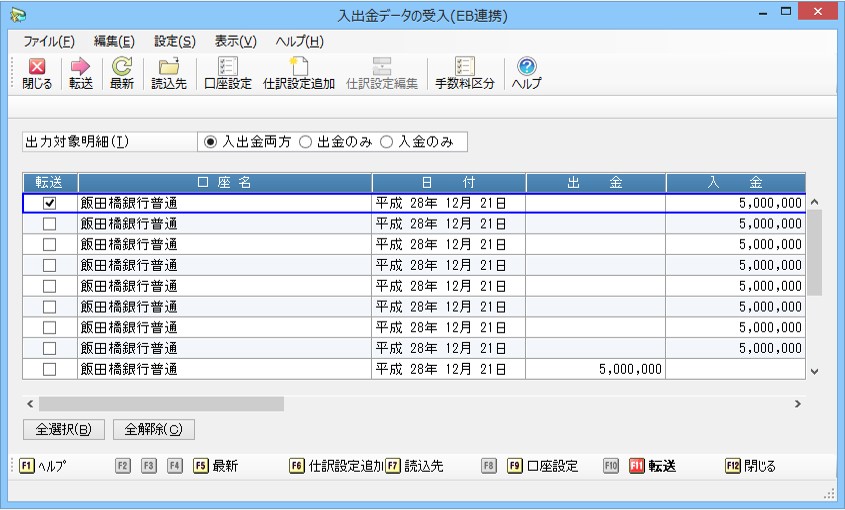Click the 転送 (Transfer) arrow icon
The image size is (845, 510).
click(81, 68)
